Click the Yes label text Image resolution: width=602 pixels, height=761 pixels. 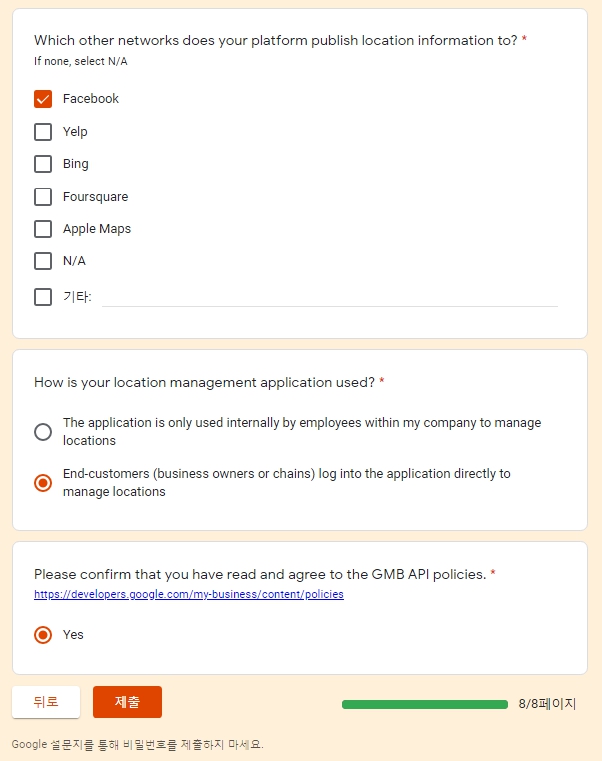pyautogui.click(x=73, y=635)
